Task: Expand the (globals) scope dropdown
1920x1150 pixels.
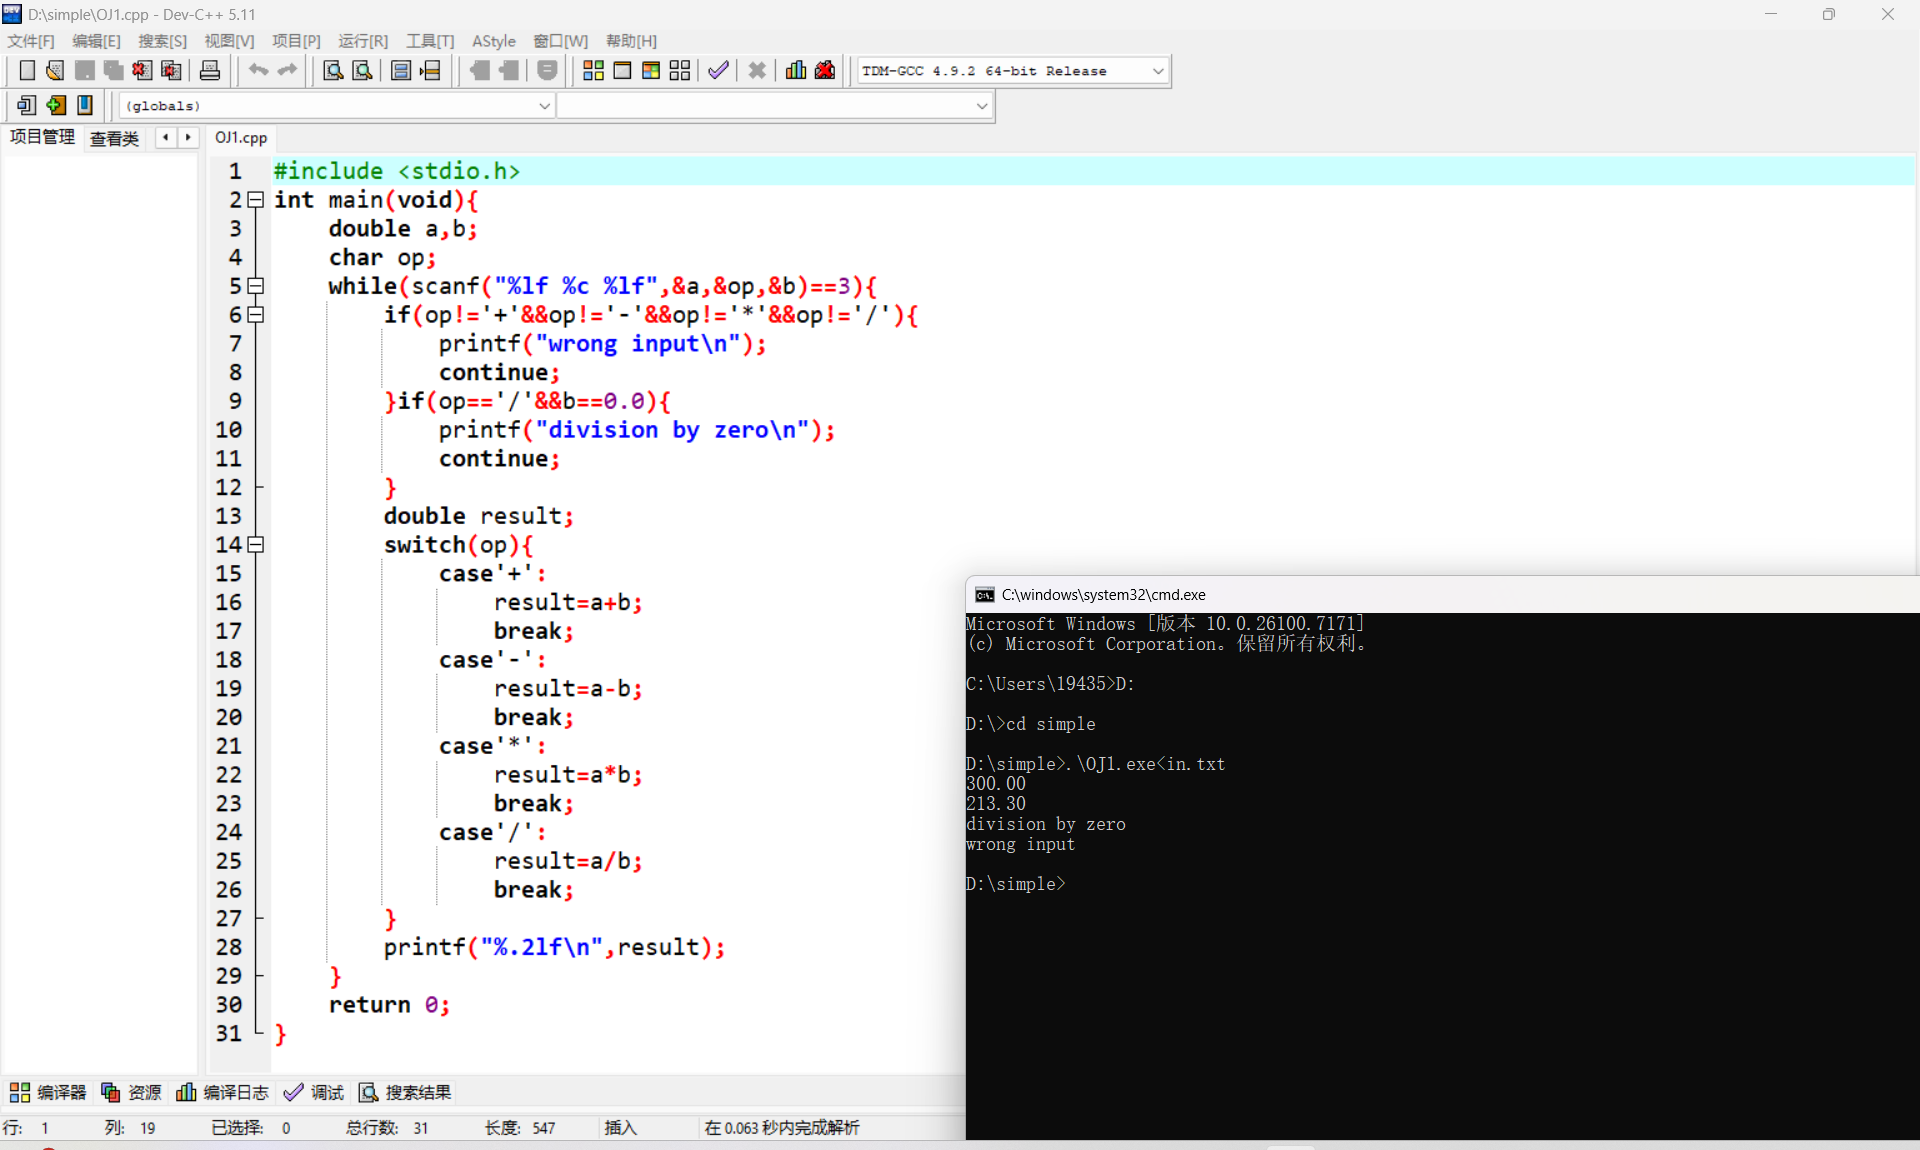Action: [544, 106]
